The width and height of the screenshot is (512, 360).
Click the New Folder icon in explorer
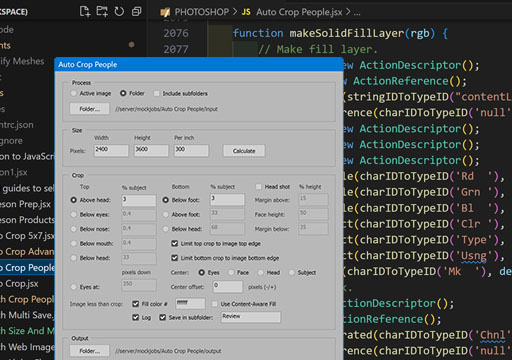click(102, 11)
